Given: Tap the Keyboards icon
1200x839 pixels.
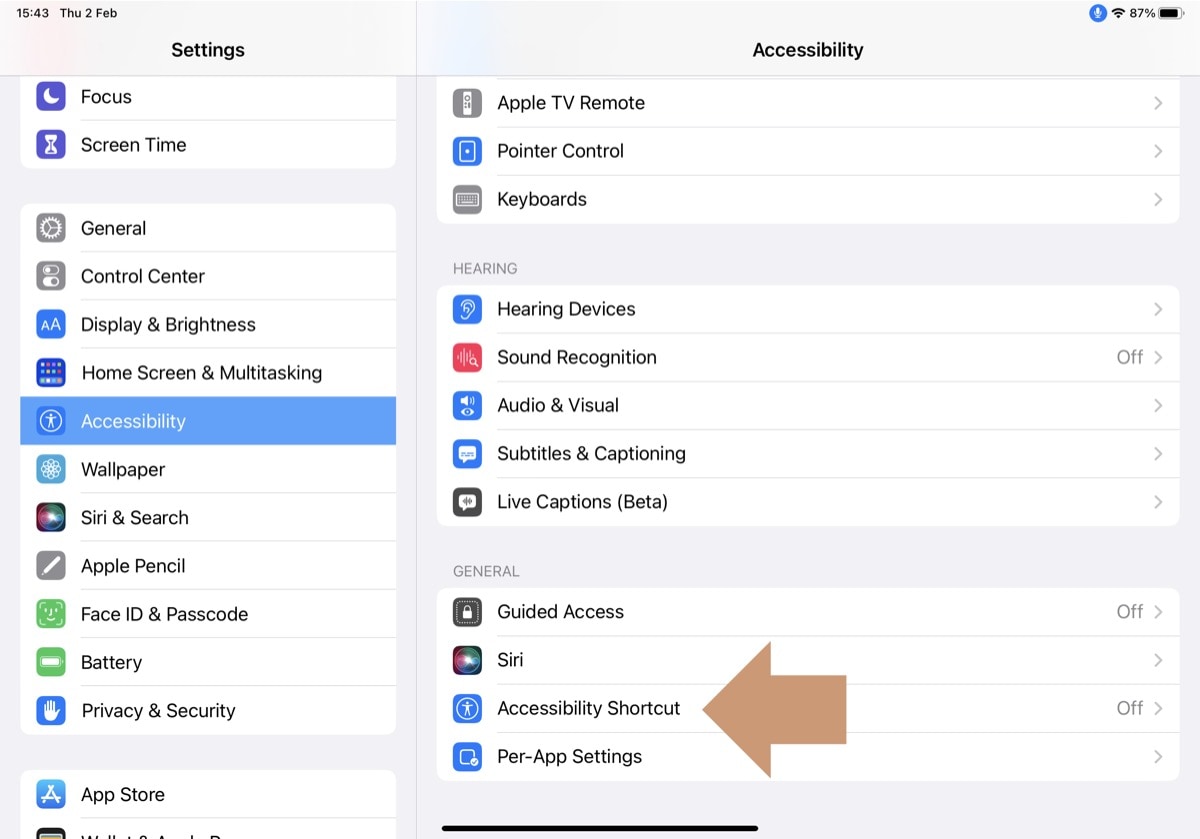Looking at the screenshot, I should [x=467, y=199].
